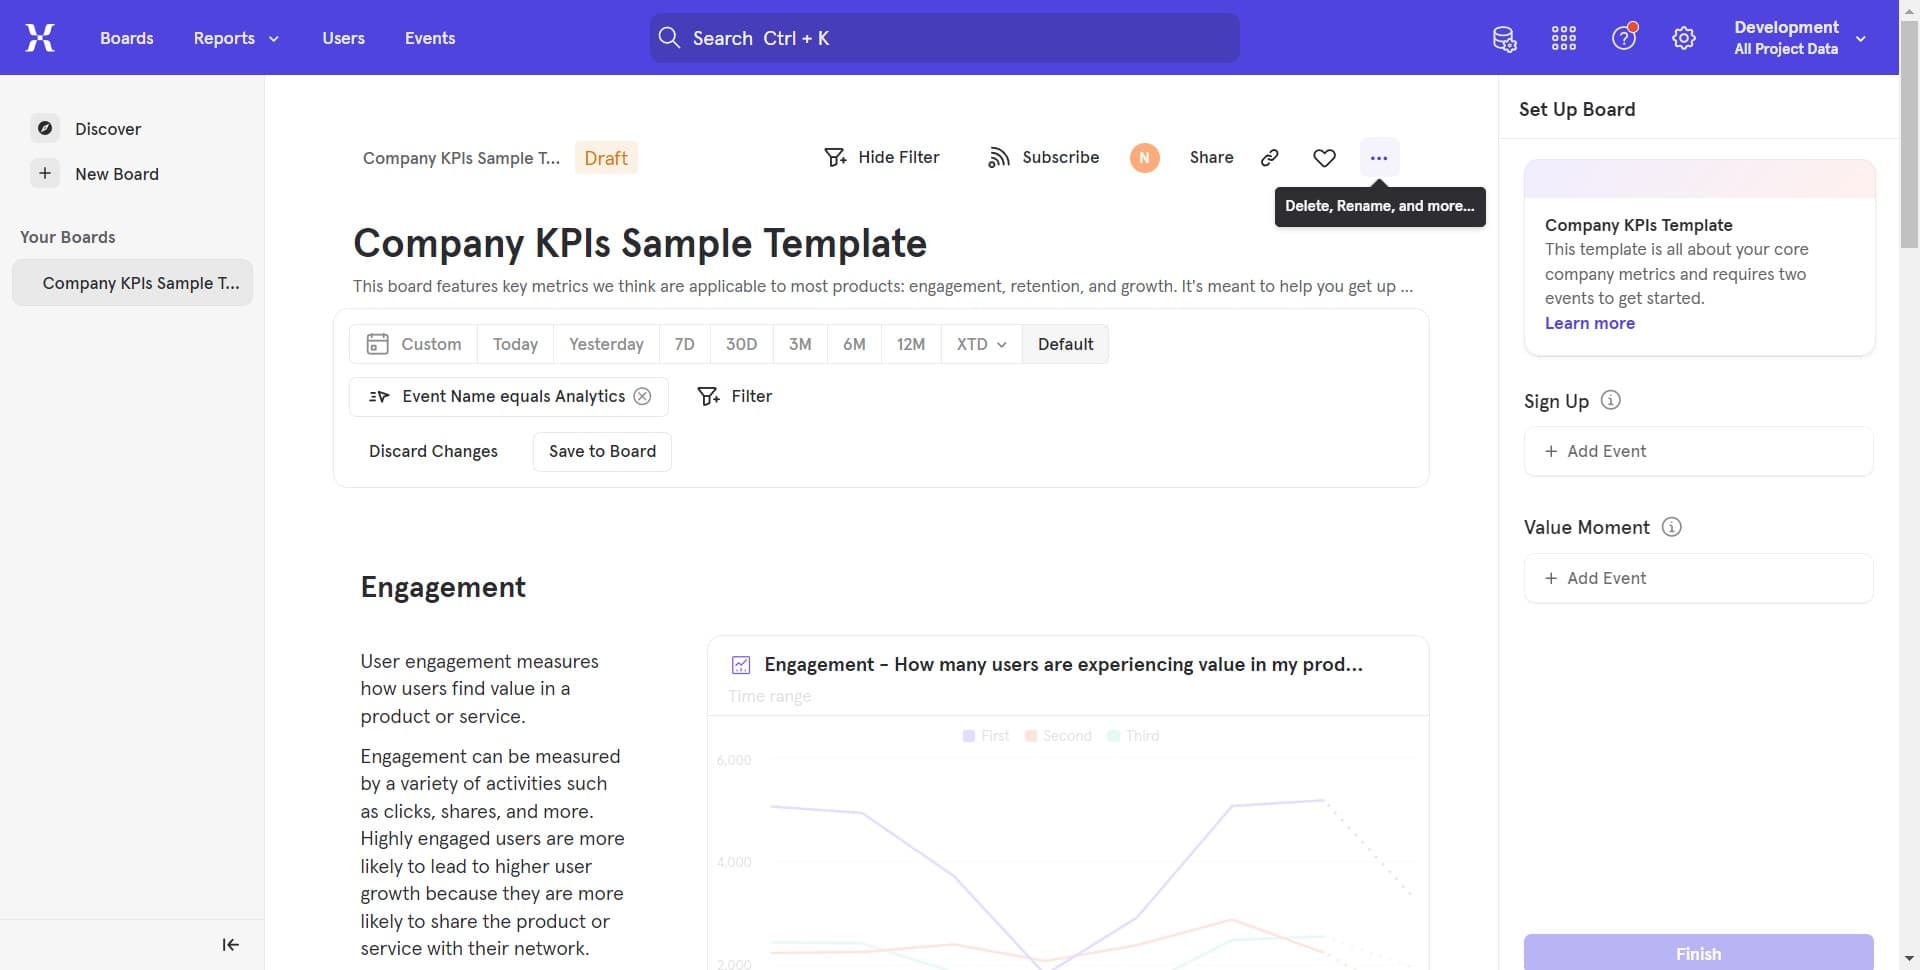This screenshot has height=970, width=1920.
Task: Open the Development project switcher
Action: pyautogui.click(x=1799, y=38)
